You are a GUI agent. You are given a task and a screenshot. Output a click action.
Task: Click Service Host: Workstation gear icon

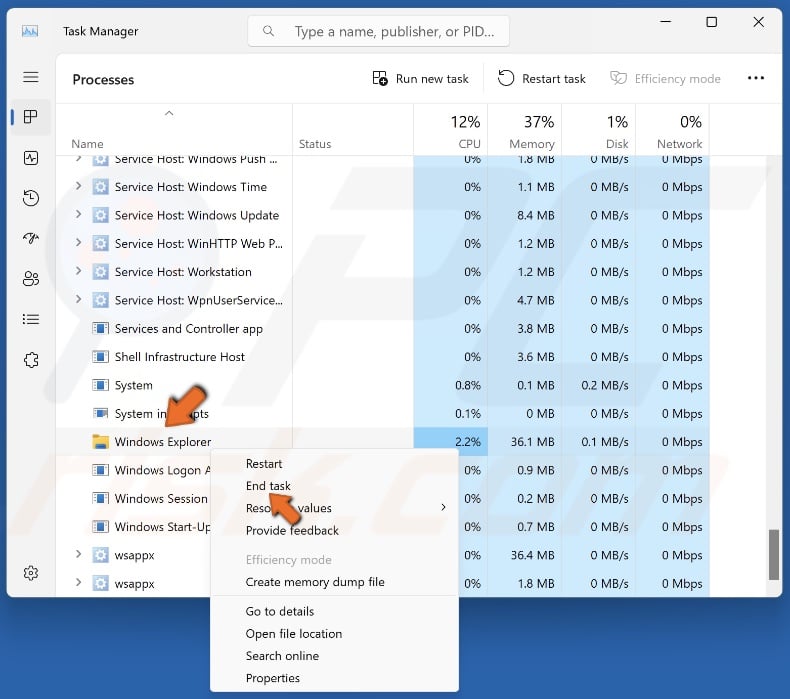[100, 272]
